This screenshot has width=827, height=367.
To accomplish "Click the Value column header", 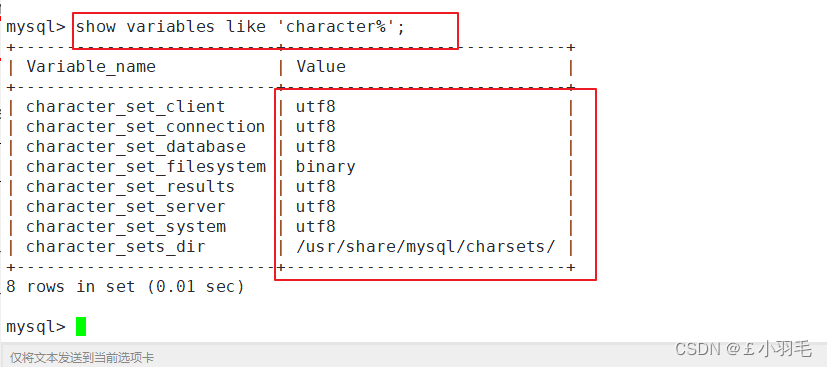I will click(x=321, y=66).
